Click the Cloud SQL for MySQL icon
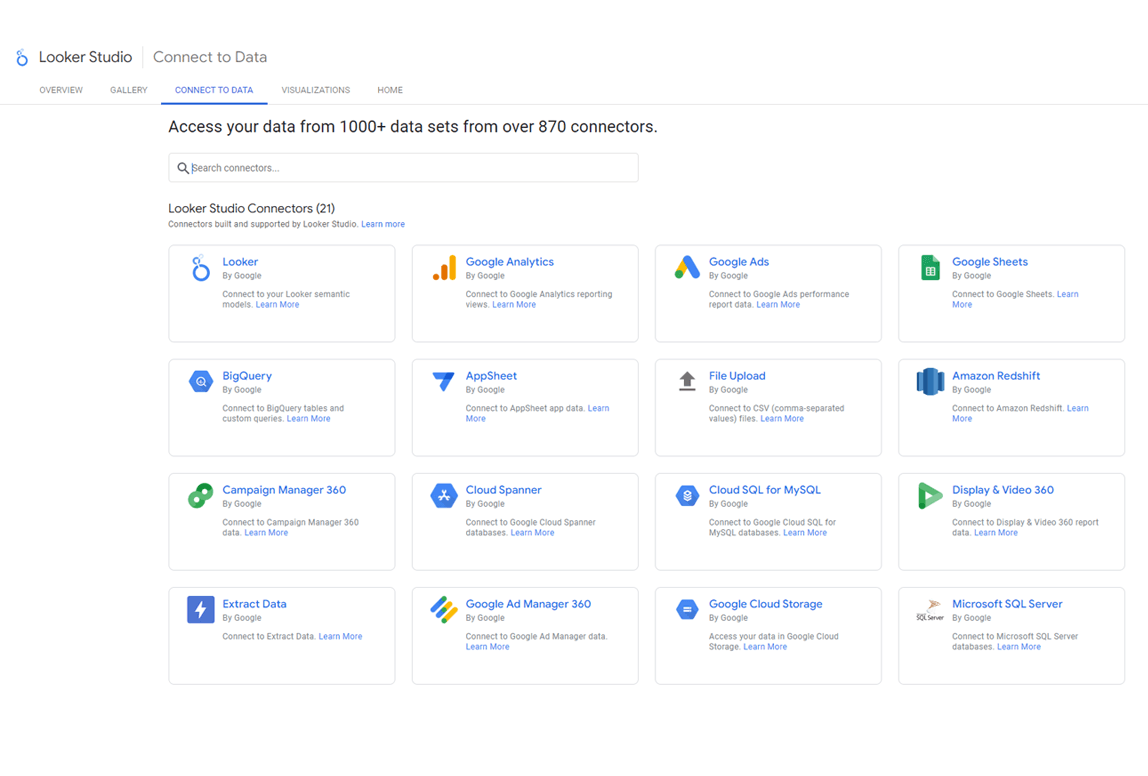This screenshot has height=776, width=1148. [x=687, y=496]
